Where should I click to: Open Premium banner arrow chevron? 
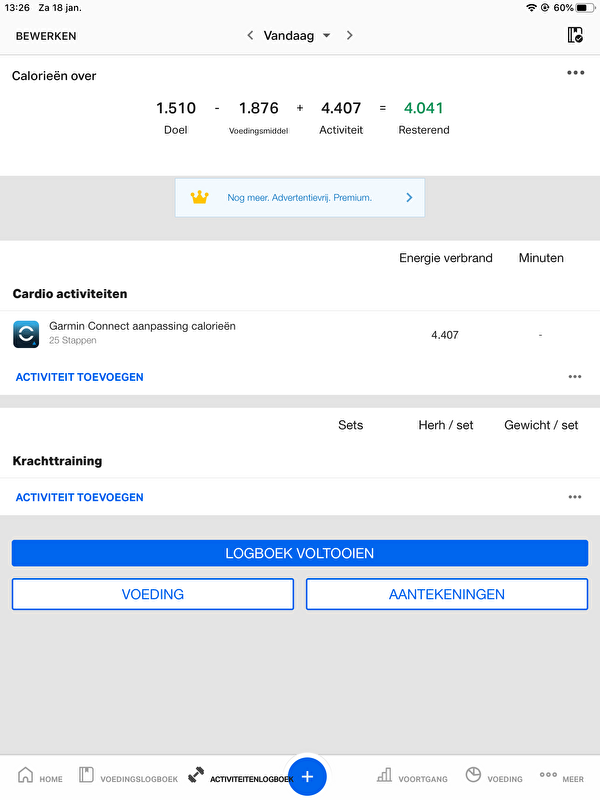coord(409,197)
